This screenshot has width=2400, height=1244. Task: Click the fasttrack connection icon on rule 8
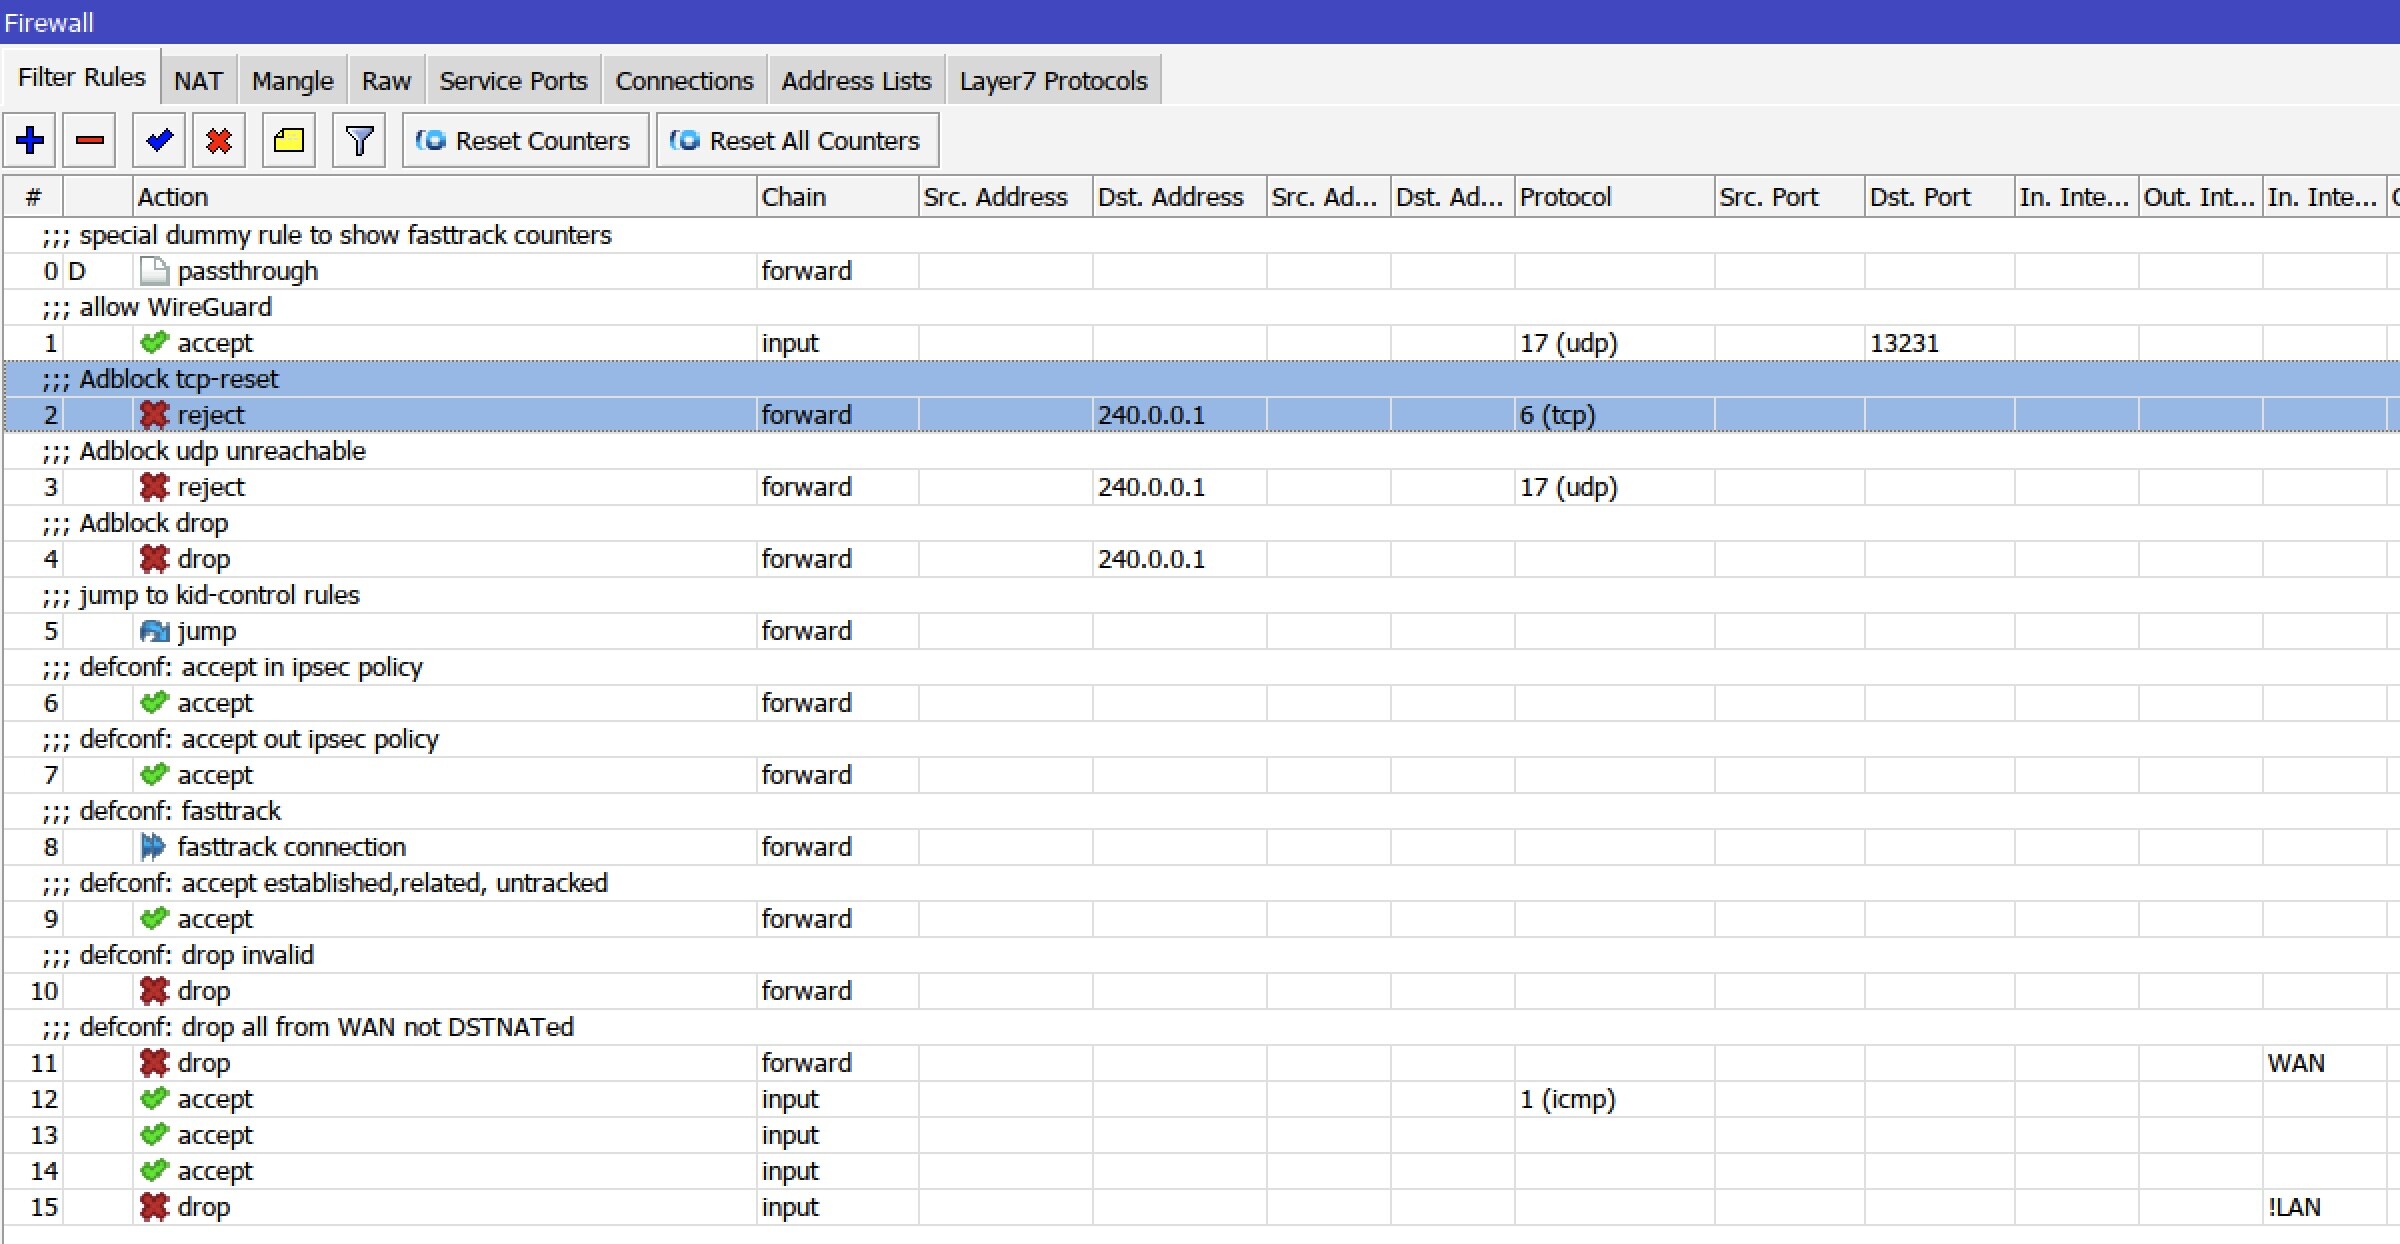click(154, 847)
